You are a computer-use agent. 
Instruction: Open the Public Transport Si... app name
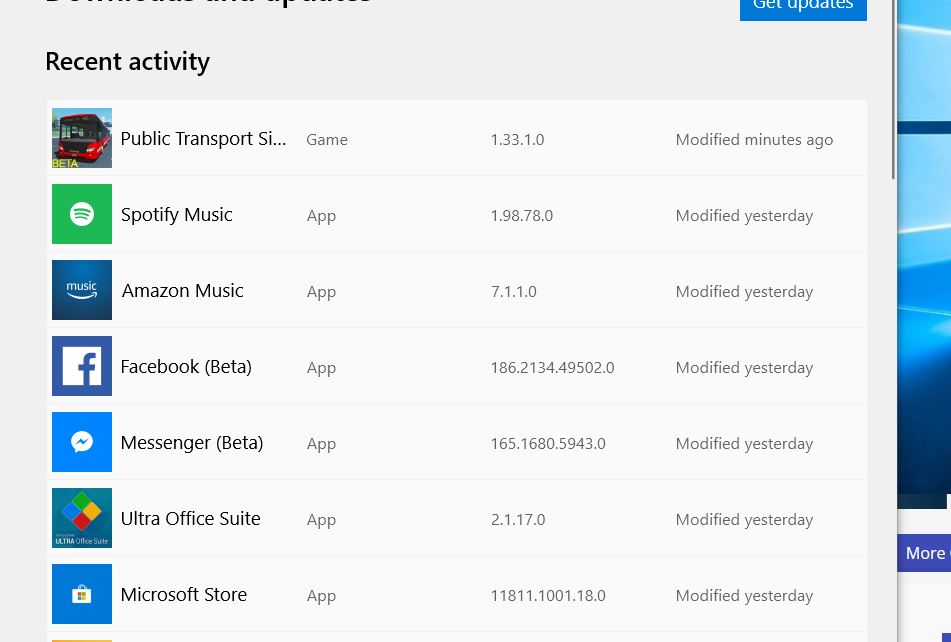tap(203, 139)
